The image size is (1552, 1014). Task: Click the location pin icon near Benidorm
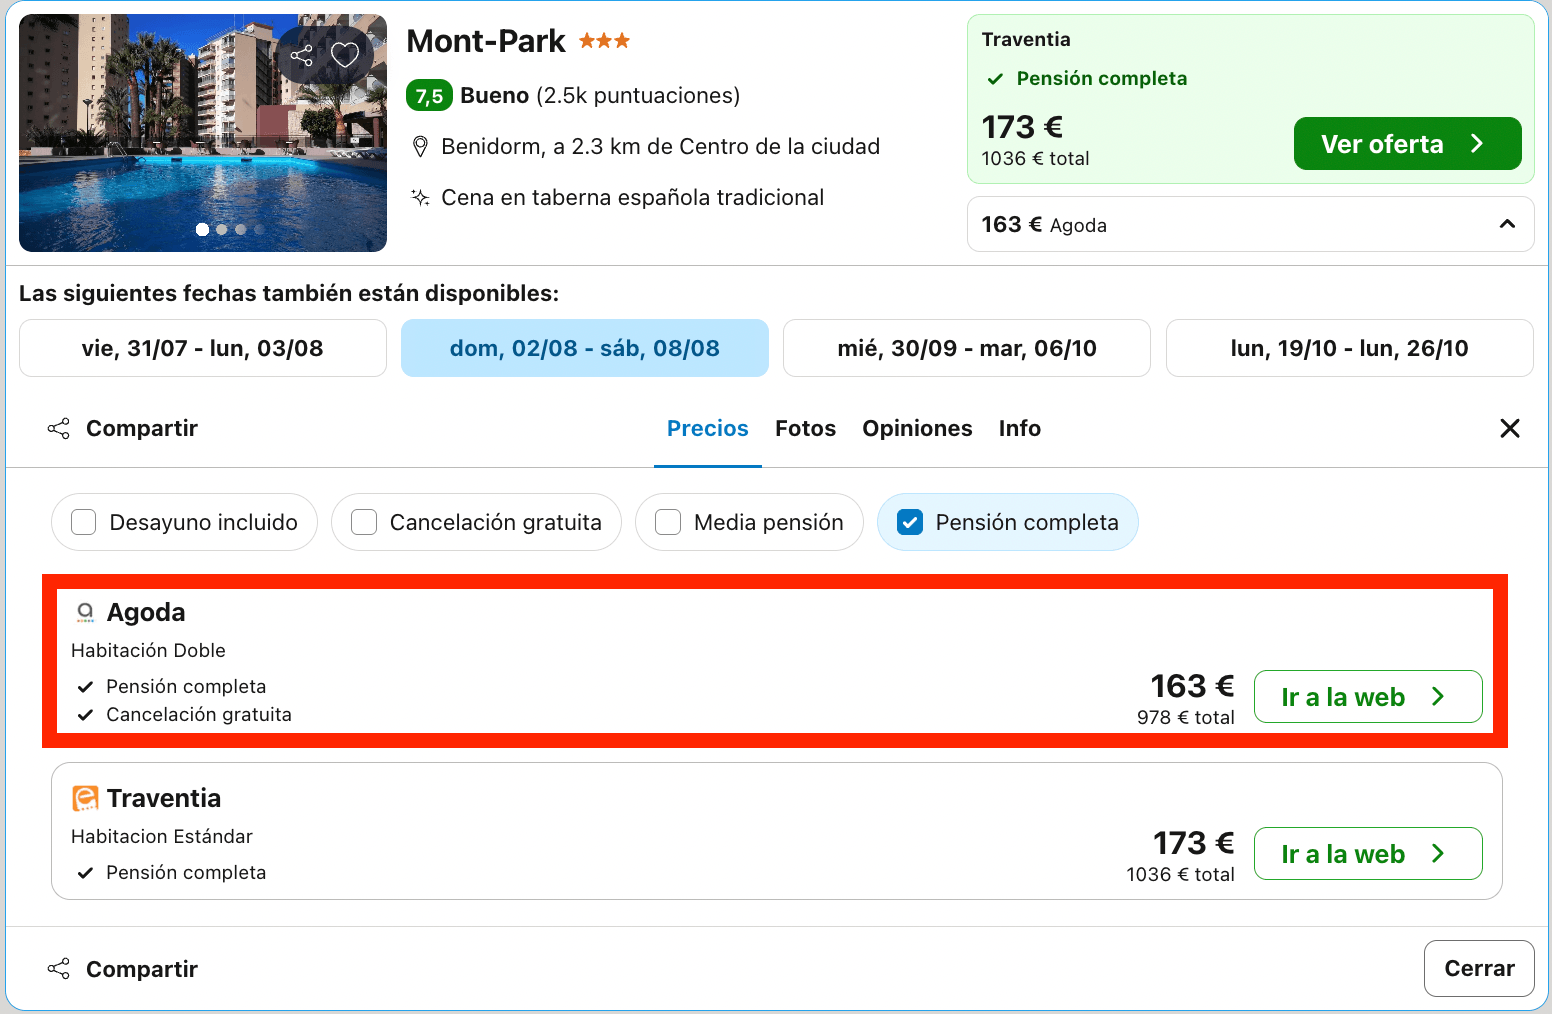point(421,147)
